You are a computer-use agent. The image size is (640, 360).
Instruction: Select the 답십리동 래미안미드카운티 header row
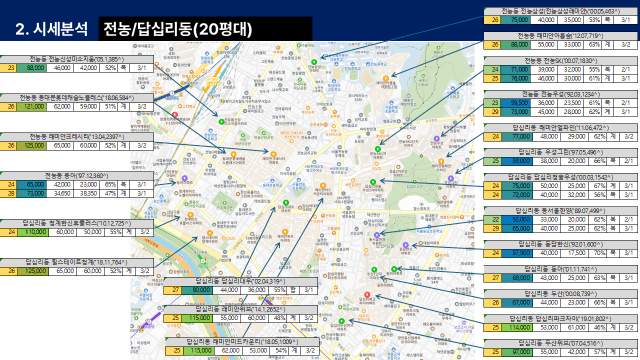pos(242,342)
